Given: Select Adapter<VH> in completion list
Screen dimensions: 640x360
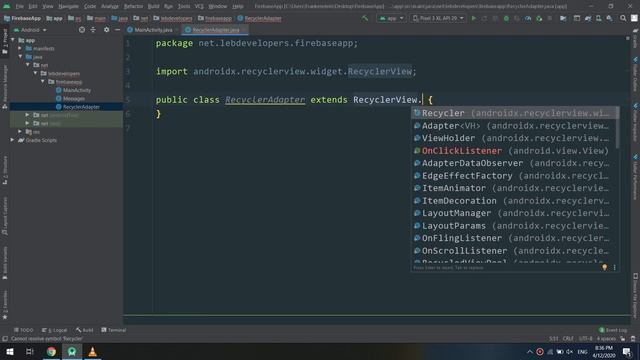Looking at the screenshot, I should [x=514, y=126].
